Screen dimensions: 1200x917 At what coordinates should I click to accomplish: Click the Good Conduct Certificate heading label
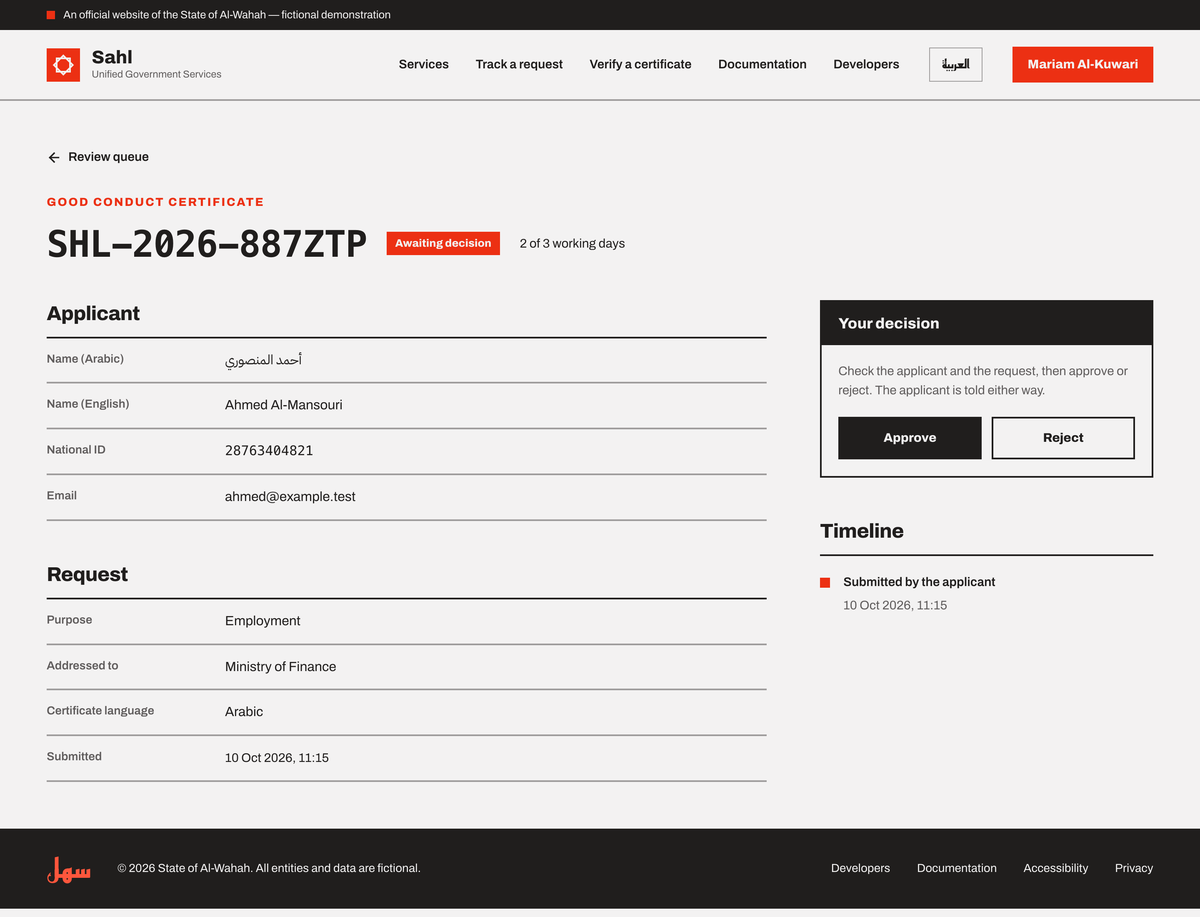155,202
